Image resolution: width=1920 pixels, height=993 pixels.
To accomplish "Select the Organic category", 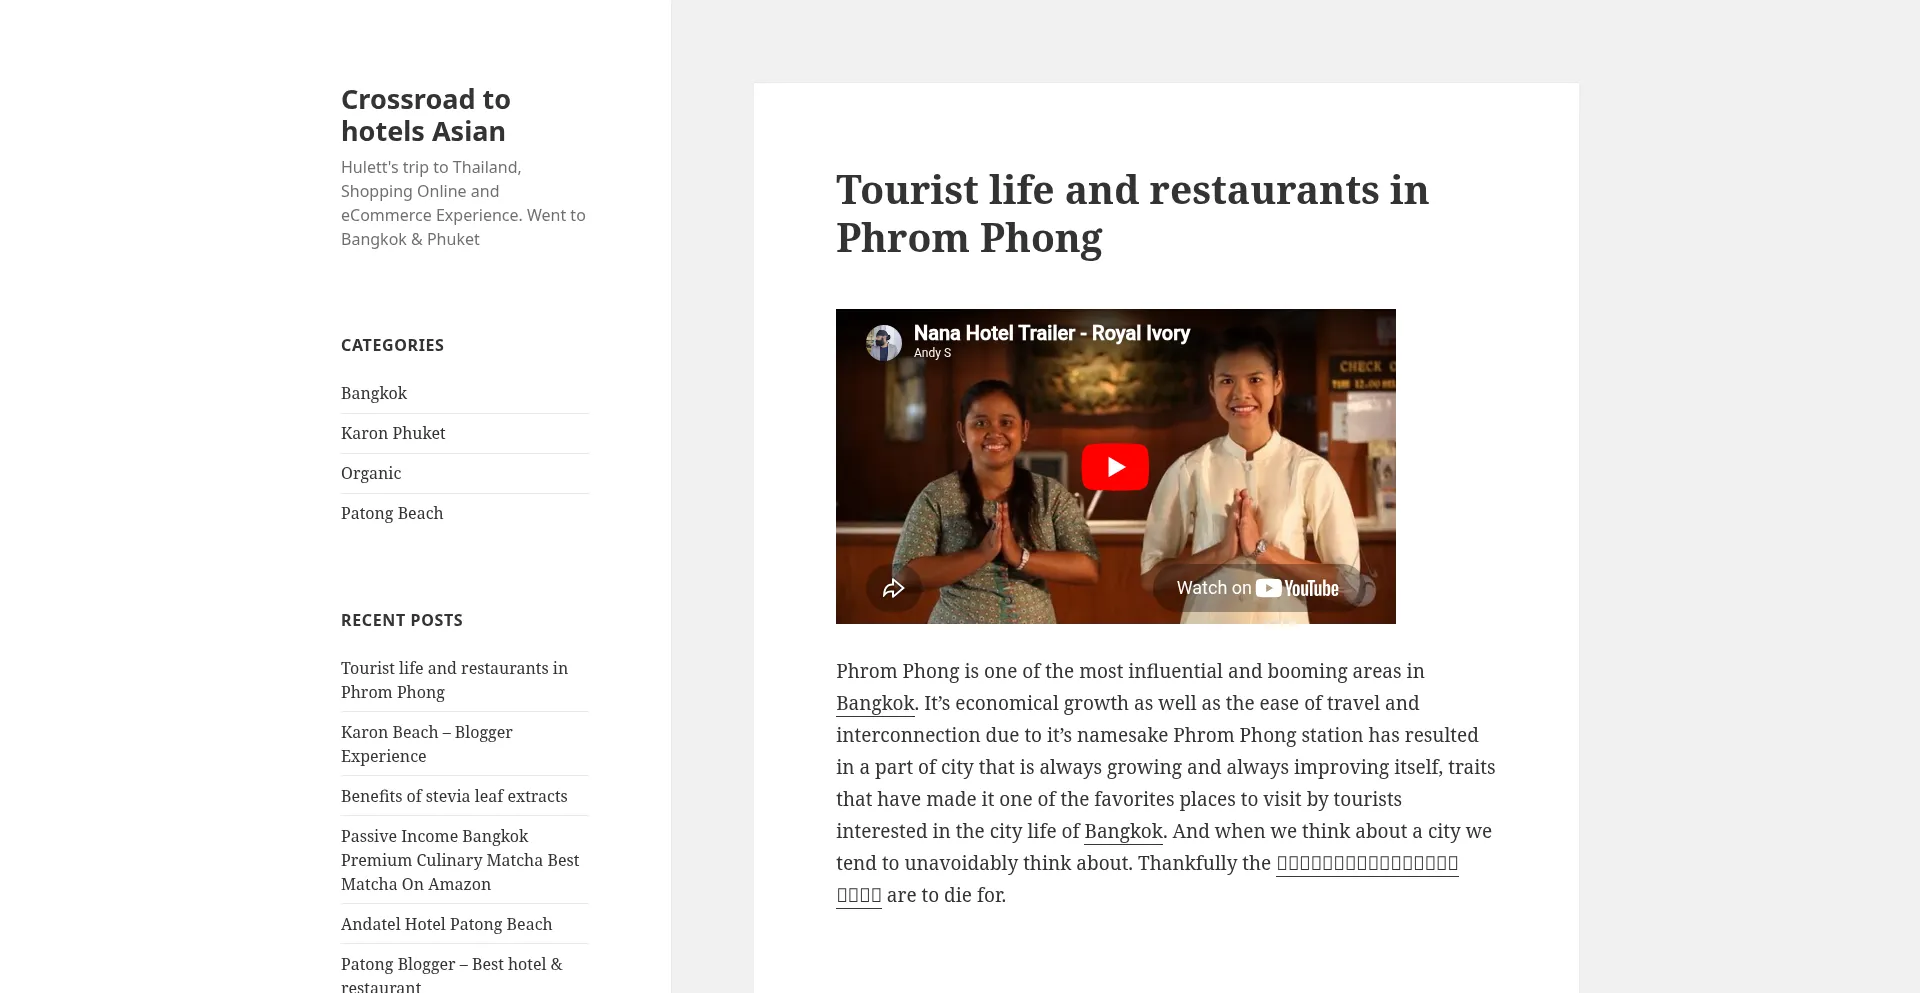I will (x=371, y=473).
